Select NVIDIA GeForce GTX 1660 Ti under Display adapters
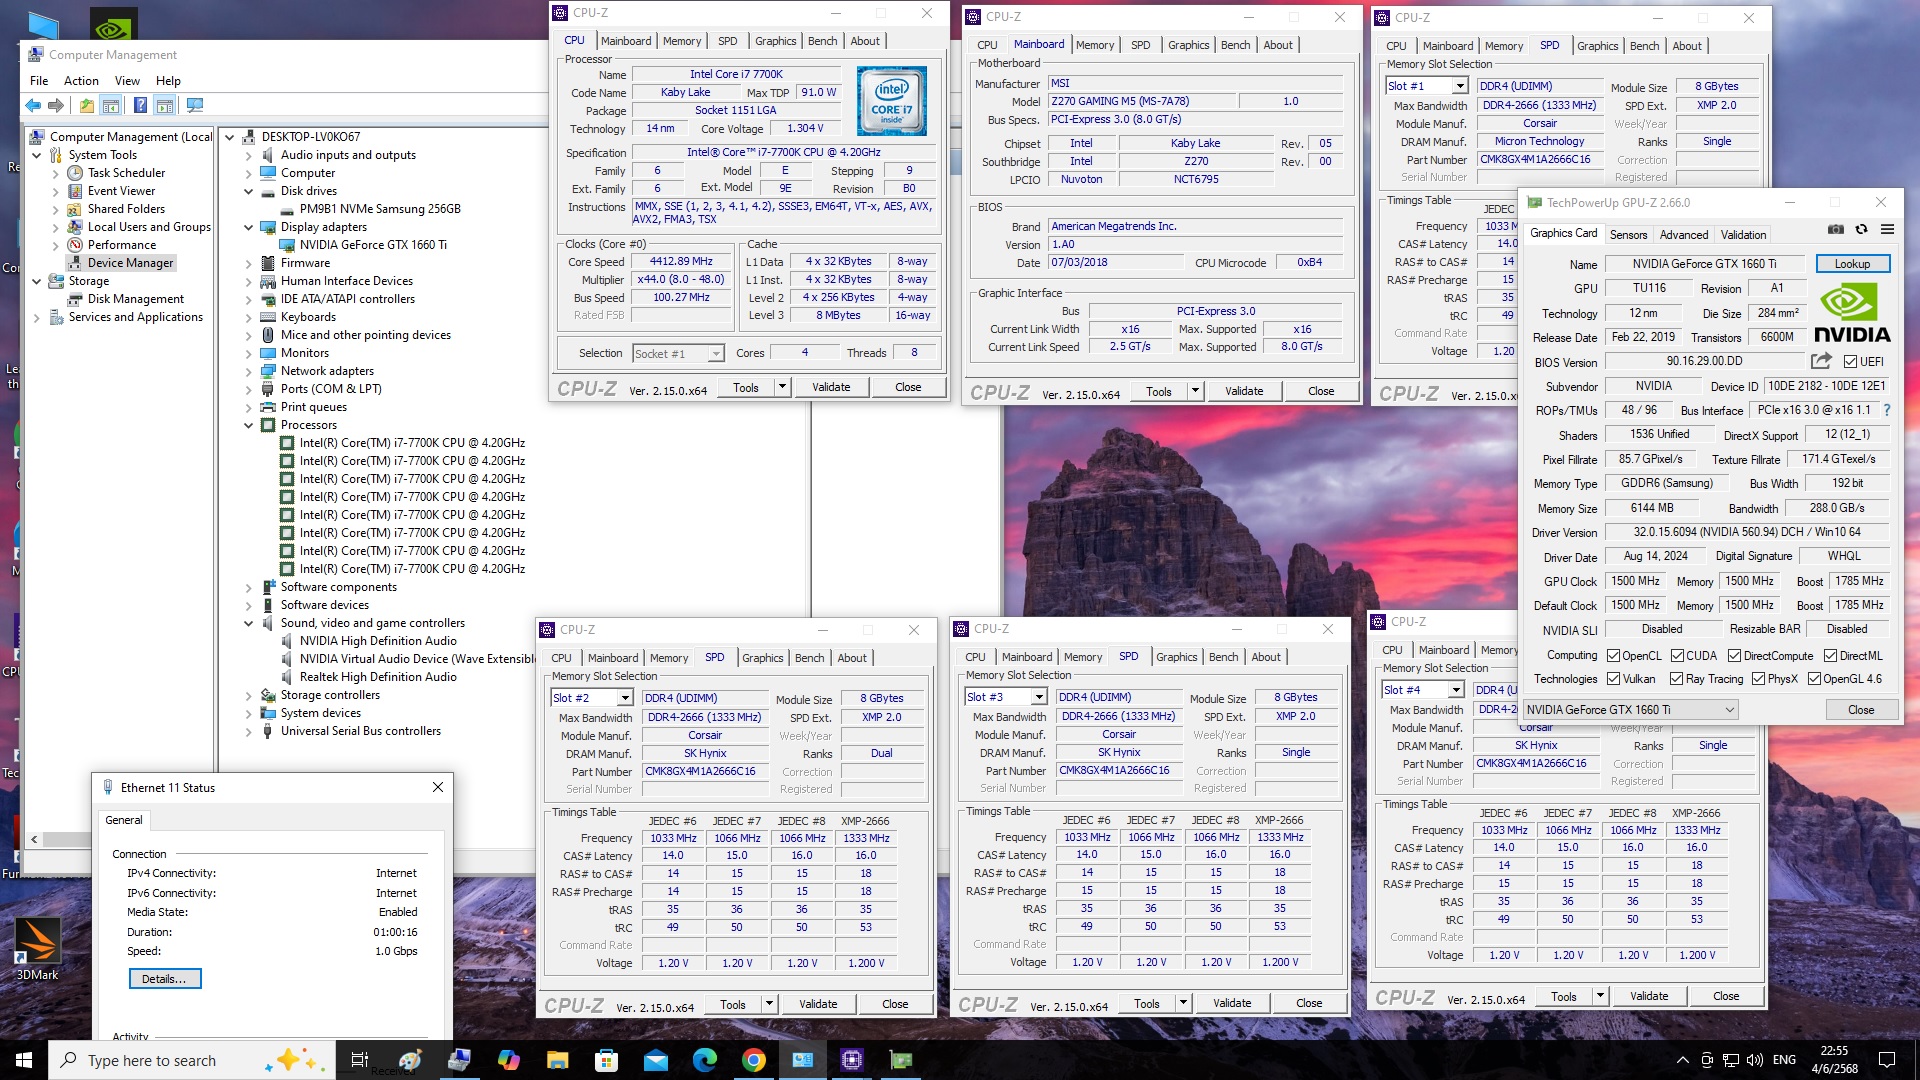Screen dimensions: 1920x1080 (x=373, y=245)
